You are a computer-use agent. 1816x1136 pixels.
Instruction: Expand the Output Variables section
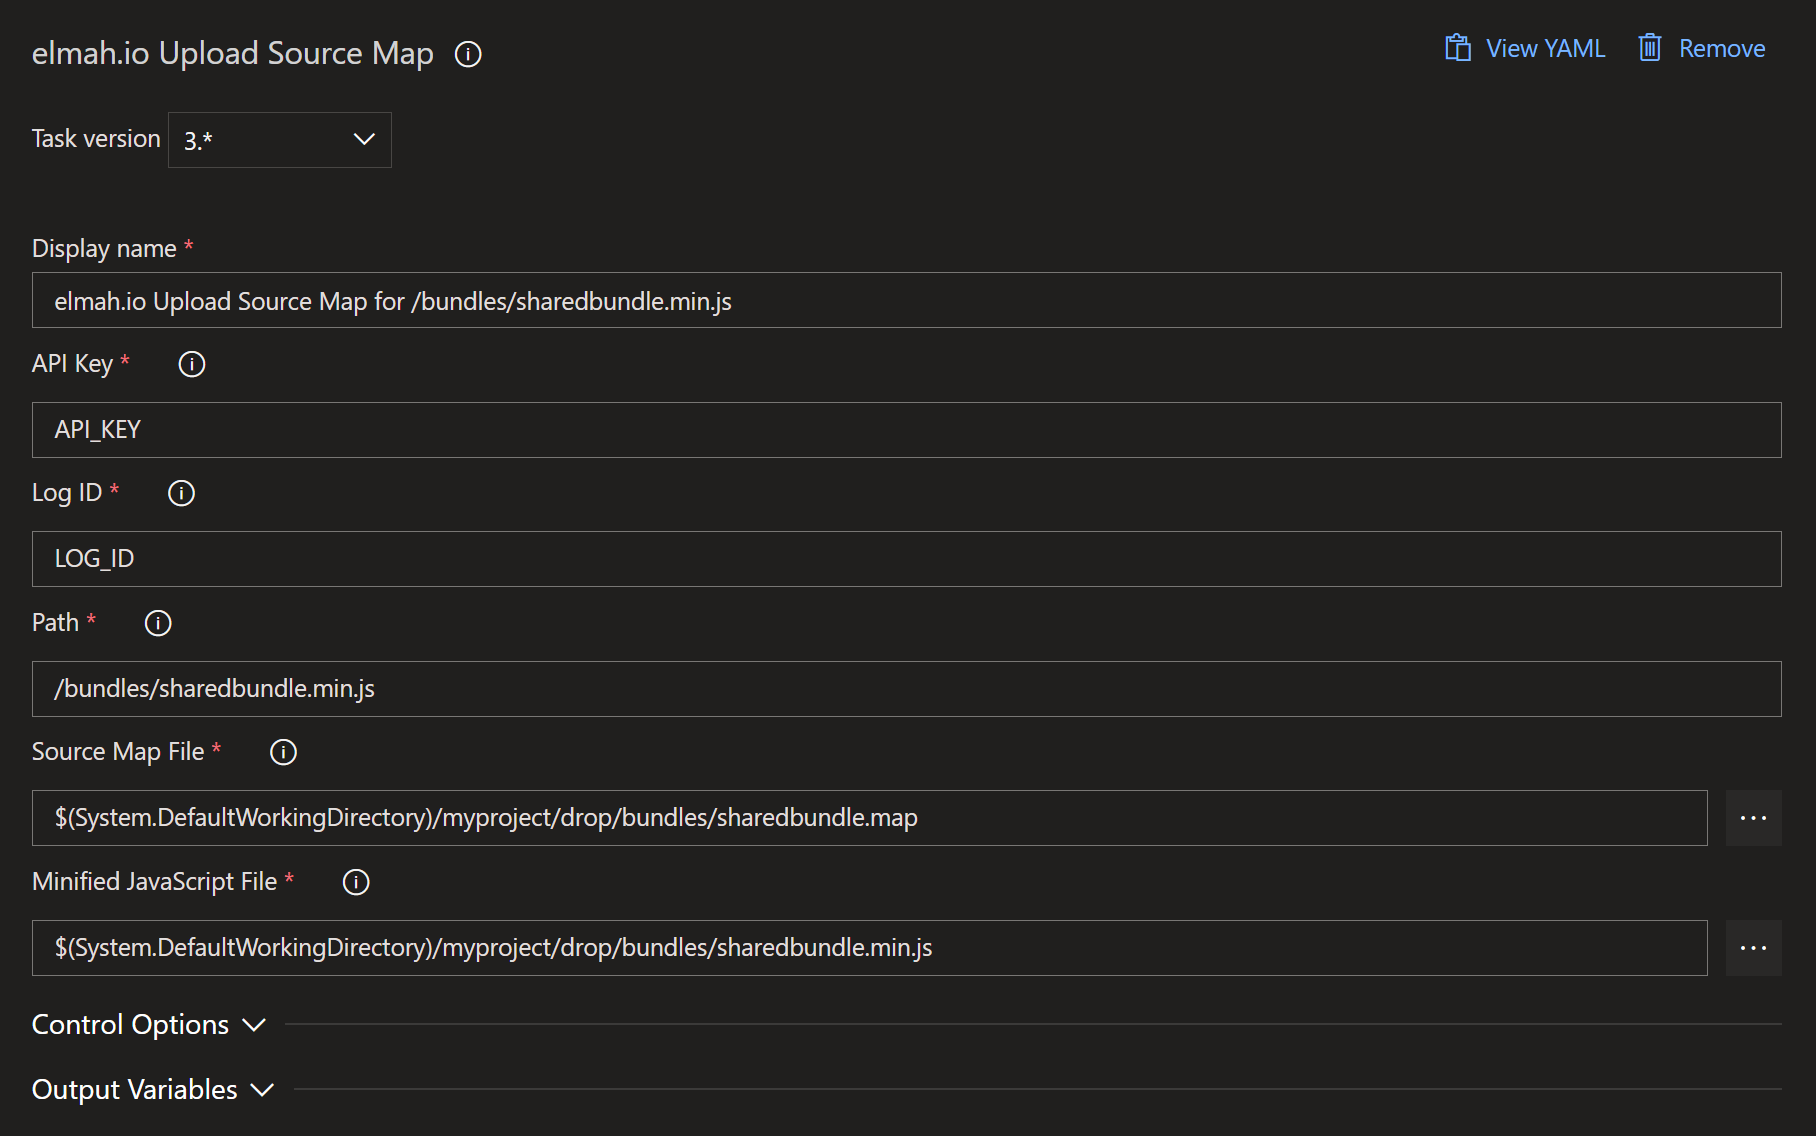point(153,1090)
